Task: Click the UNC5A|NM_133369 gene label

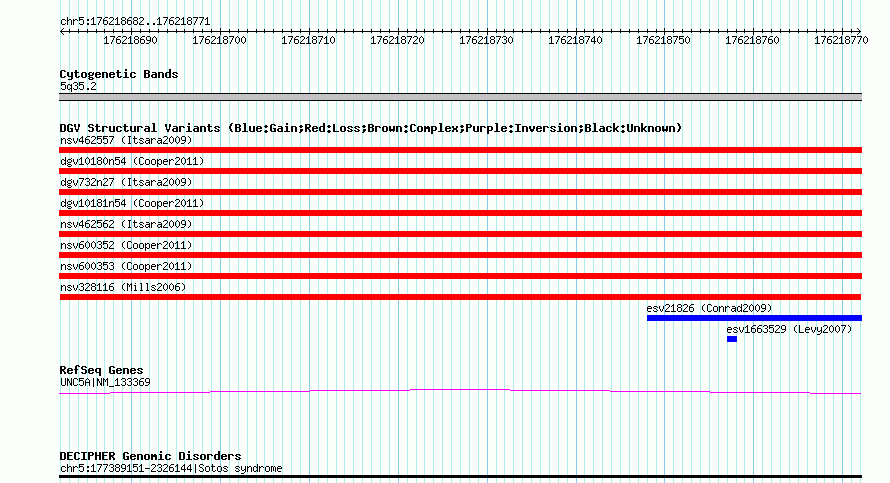Action: point(106,383)
